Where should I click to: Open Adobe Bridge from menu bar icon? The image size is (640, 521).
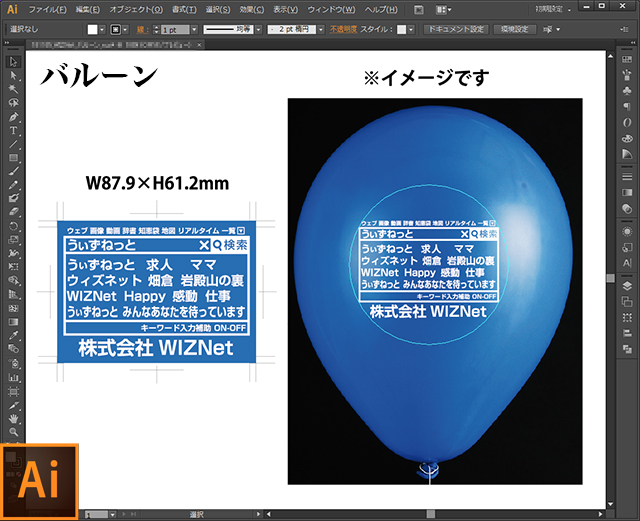pyautogui.click(x=419, y=9)
